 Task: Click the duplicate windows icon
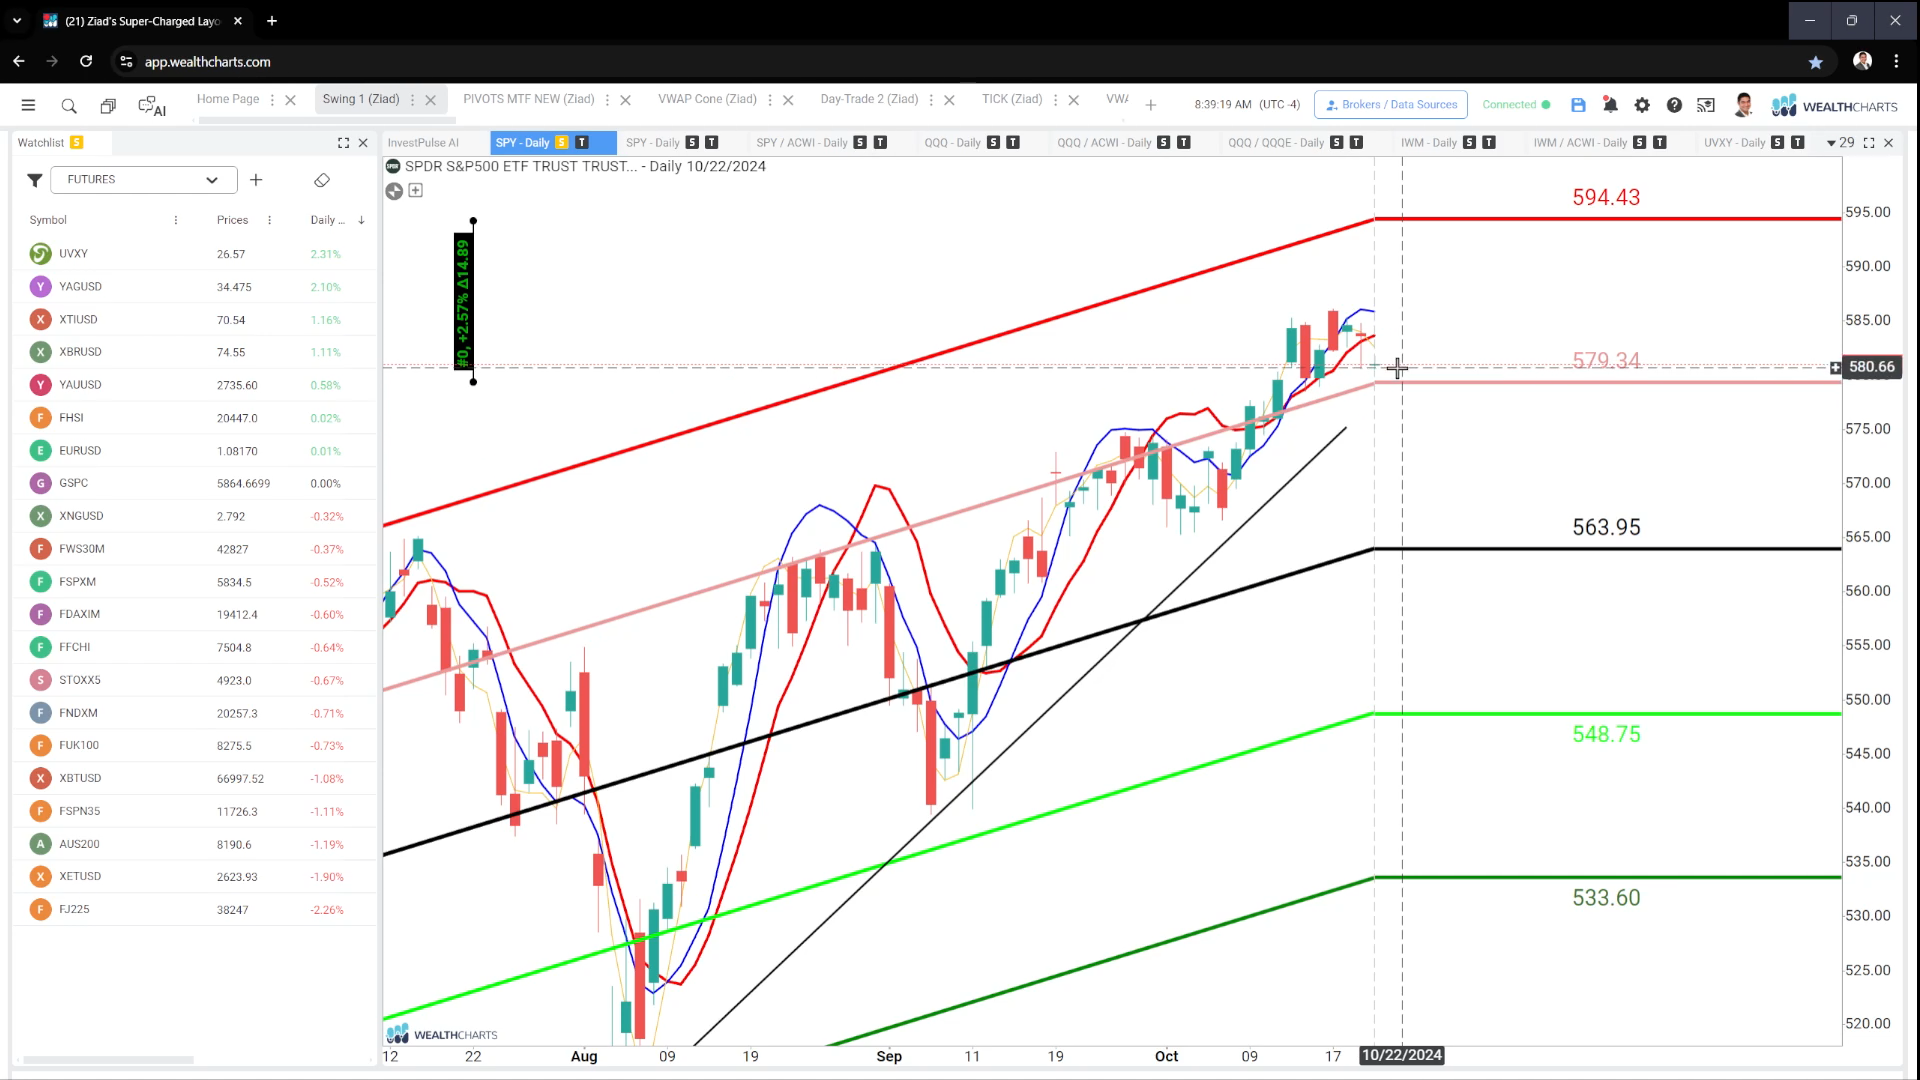108,105
